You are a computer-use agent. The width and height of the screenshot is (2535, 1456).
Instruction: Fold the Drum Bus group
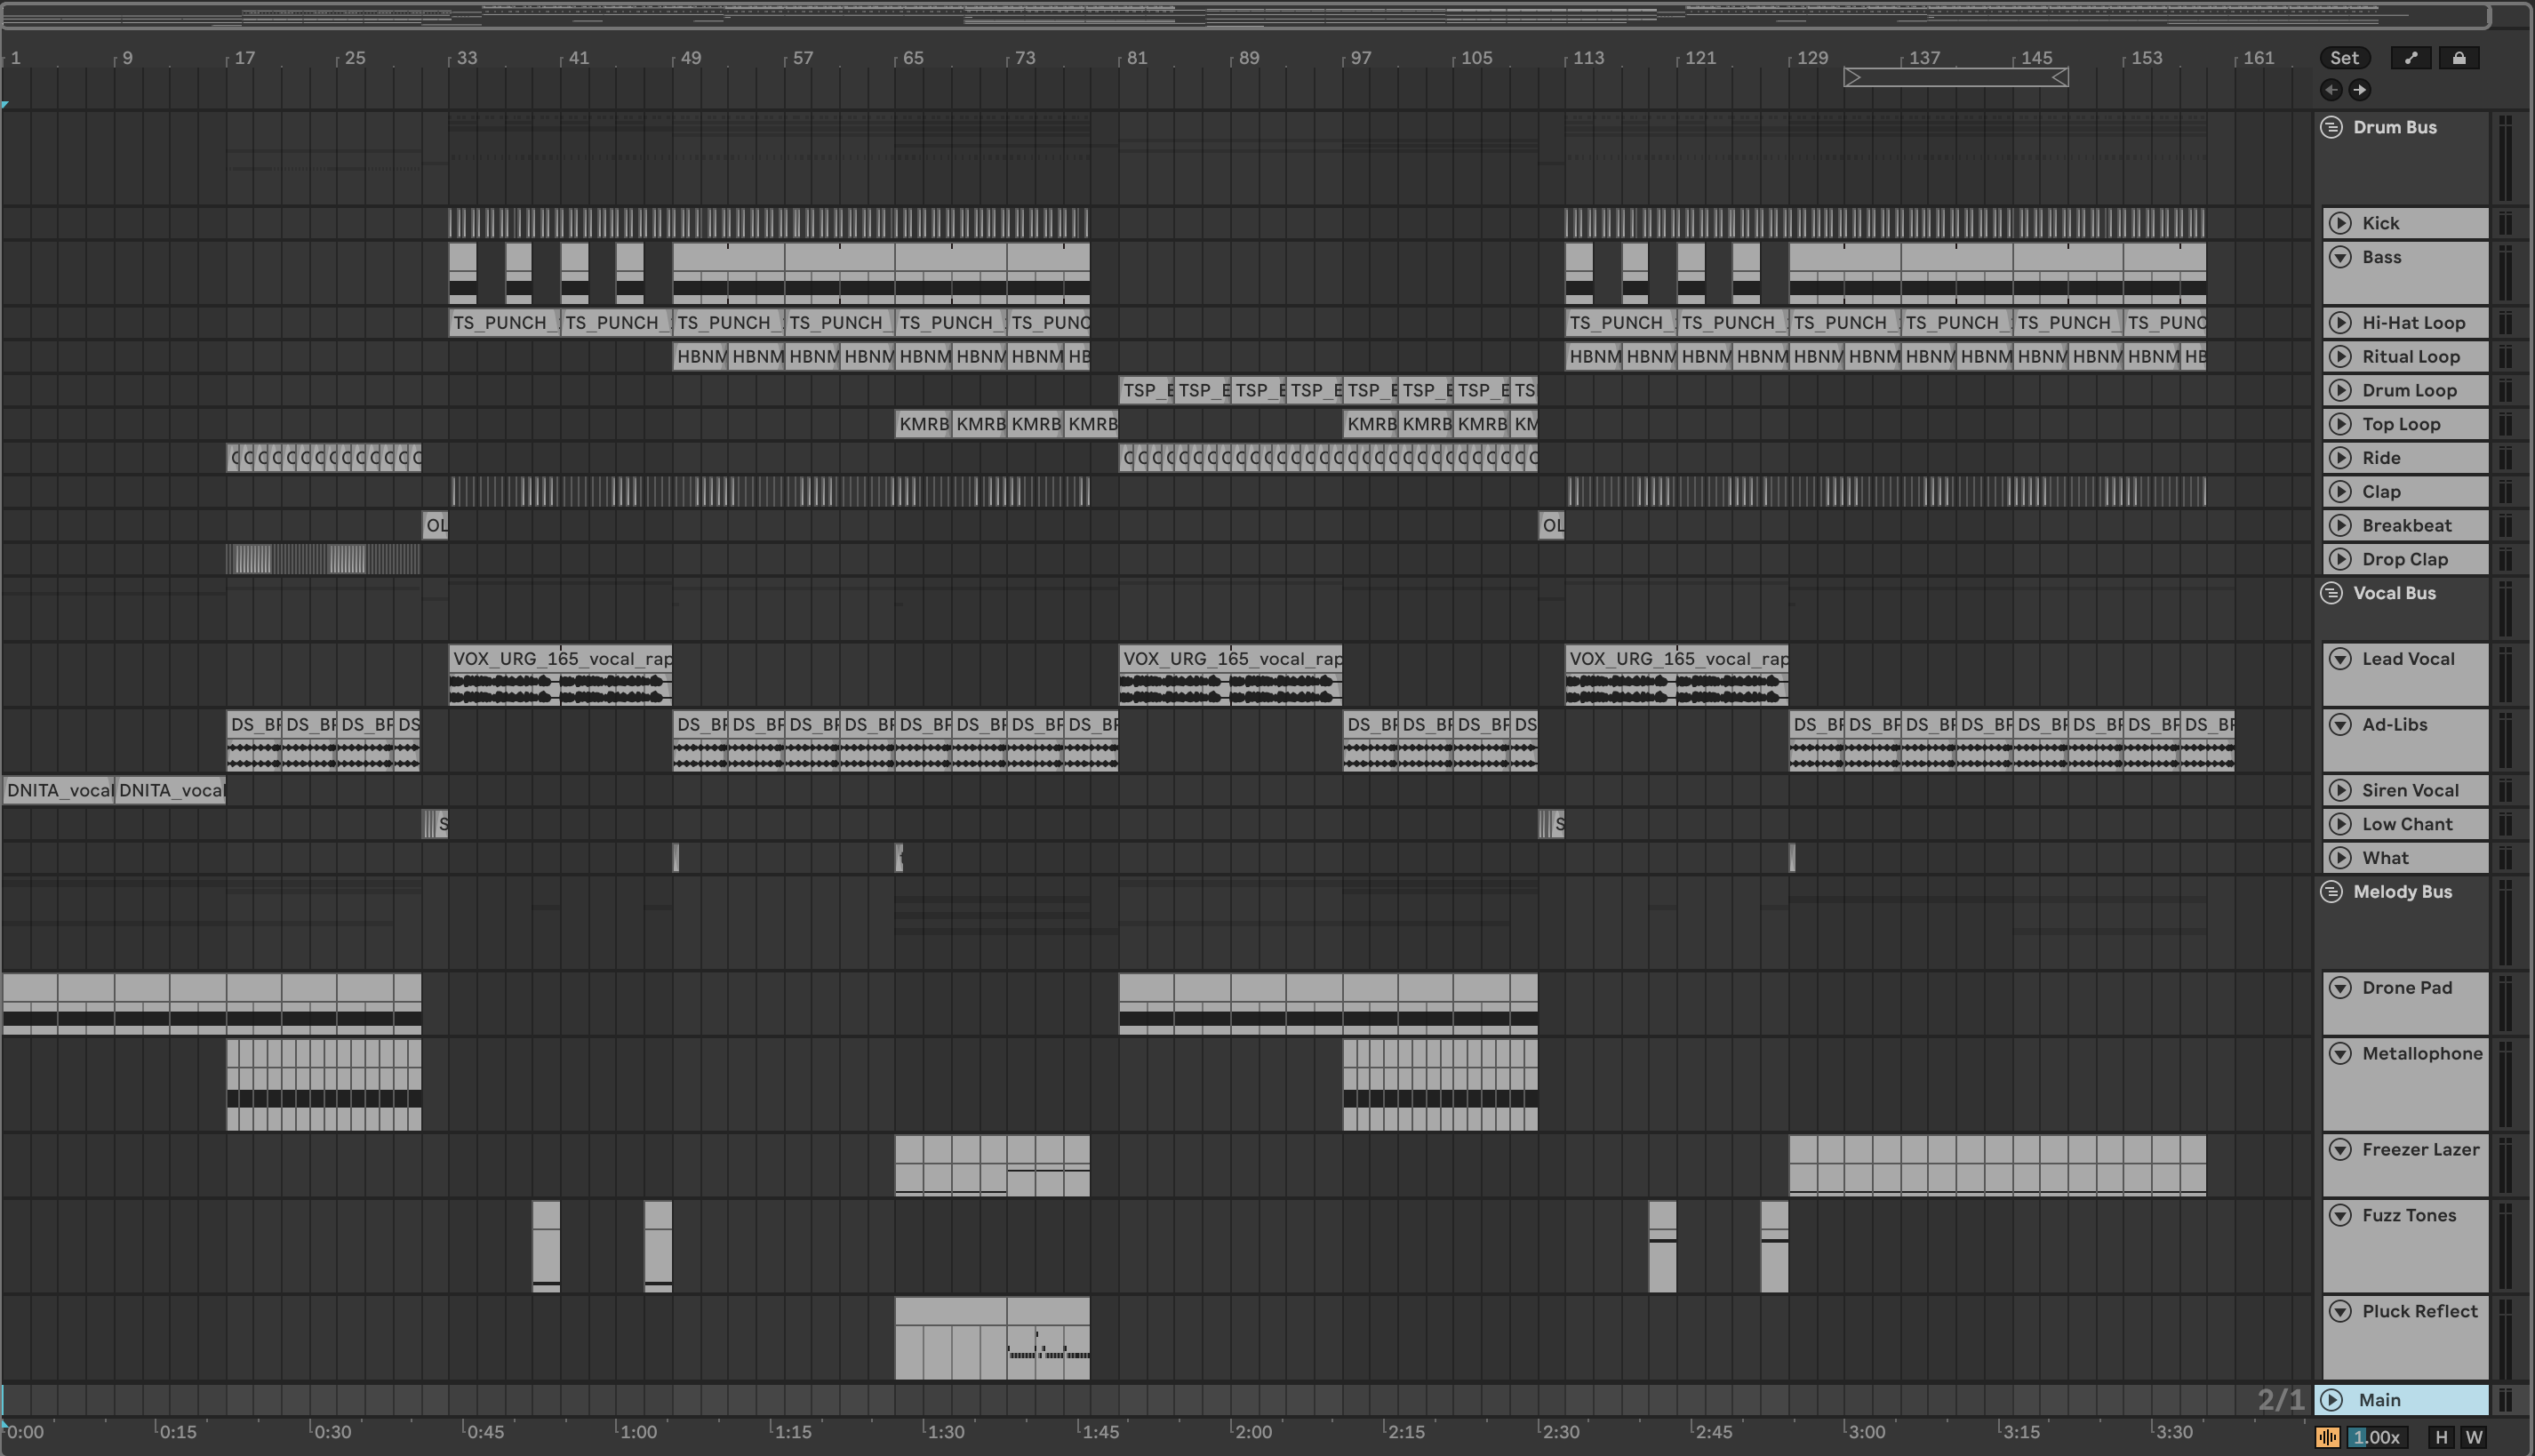click(x=2331, y=127)
